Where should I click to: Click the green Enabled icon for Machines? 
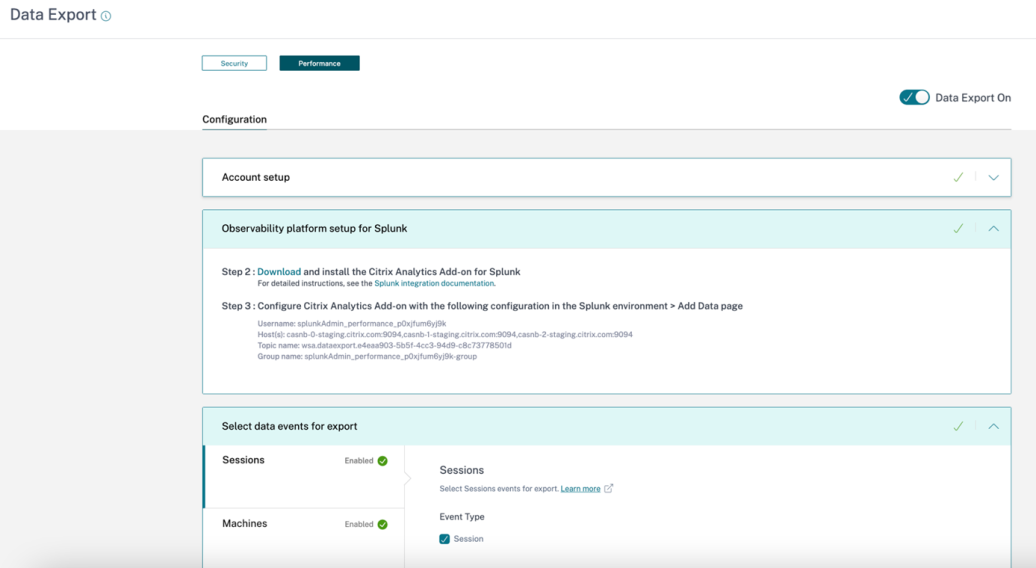click(382, 524)
